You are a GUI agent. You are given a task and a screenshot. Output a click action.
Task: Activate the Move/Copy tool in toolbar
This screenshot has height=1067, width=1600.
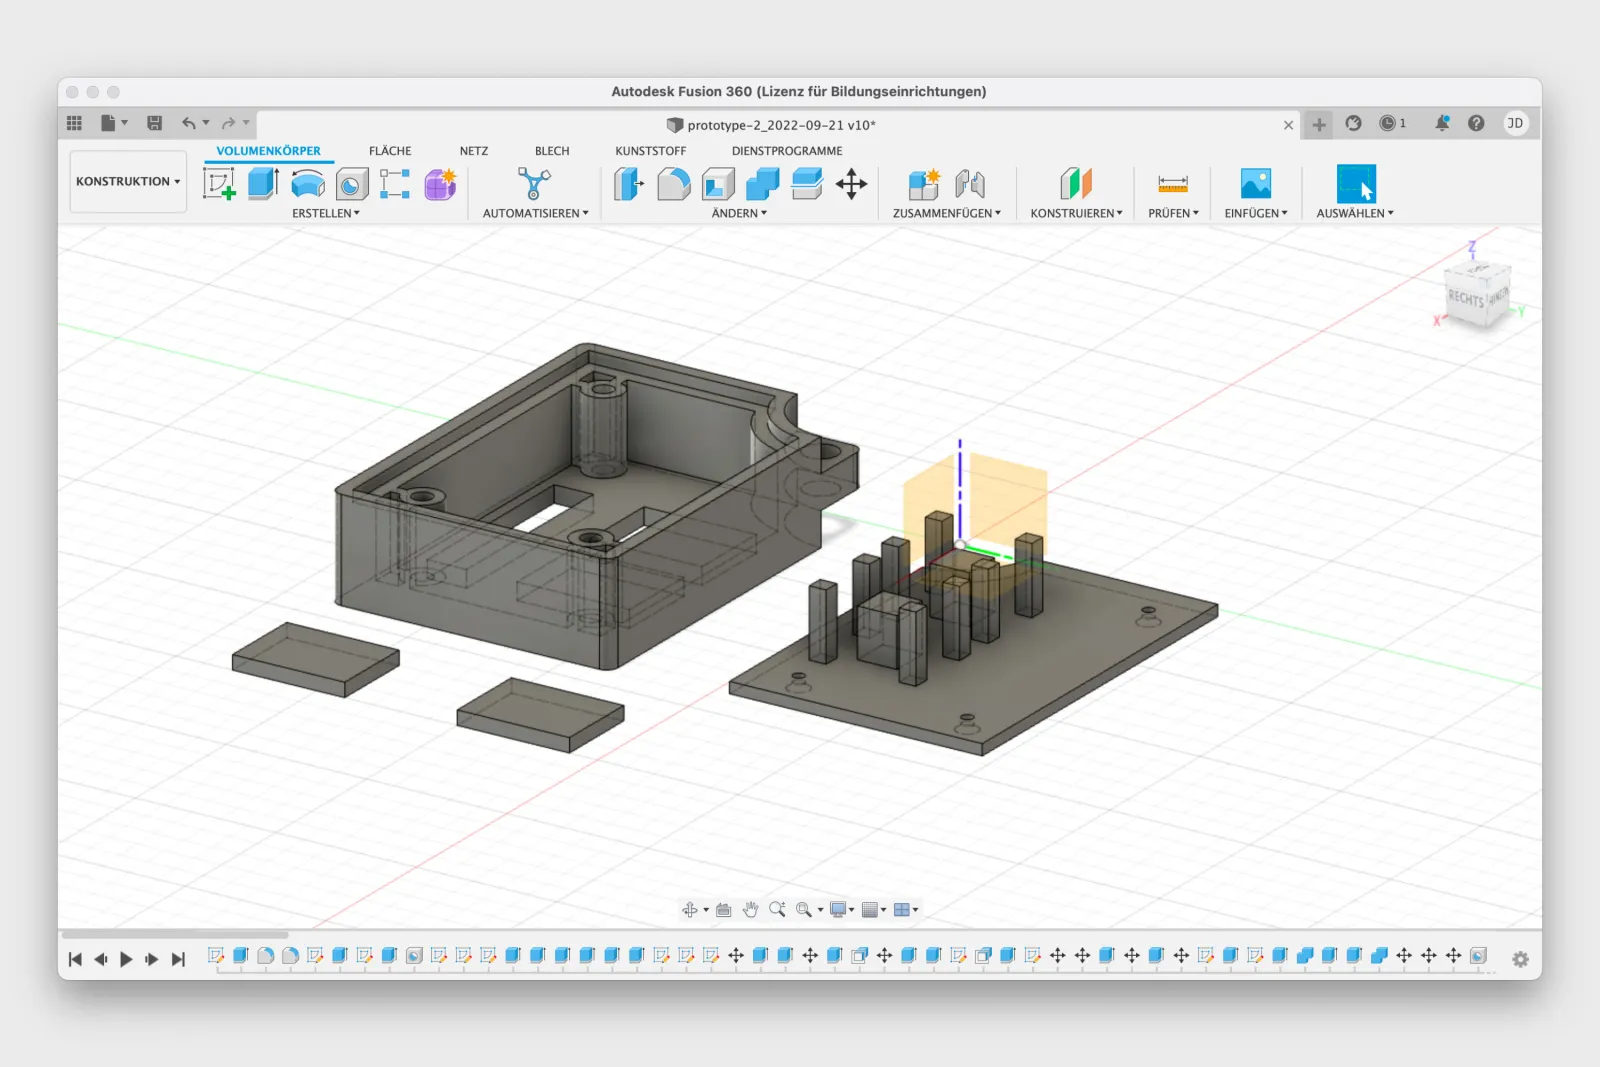[x=851, y=184]
